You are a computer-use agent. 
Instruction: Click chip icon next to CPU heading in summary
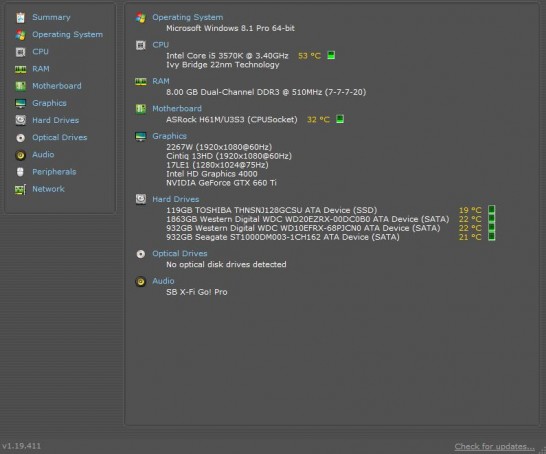(141, 45)
